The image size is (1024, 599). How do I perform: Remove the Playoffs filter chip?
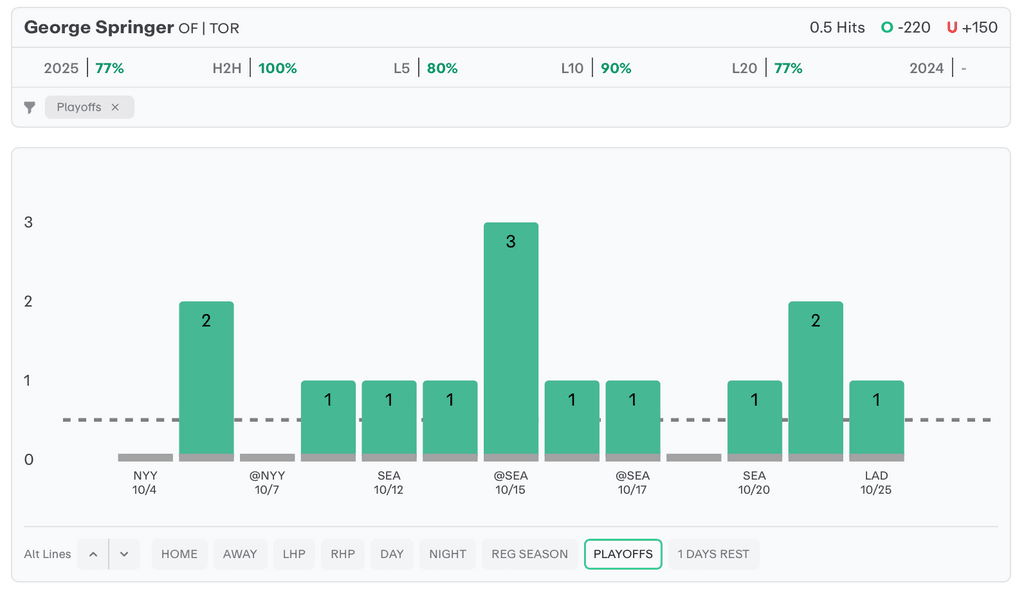pos(115,107)
